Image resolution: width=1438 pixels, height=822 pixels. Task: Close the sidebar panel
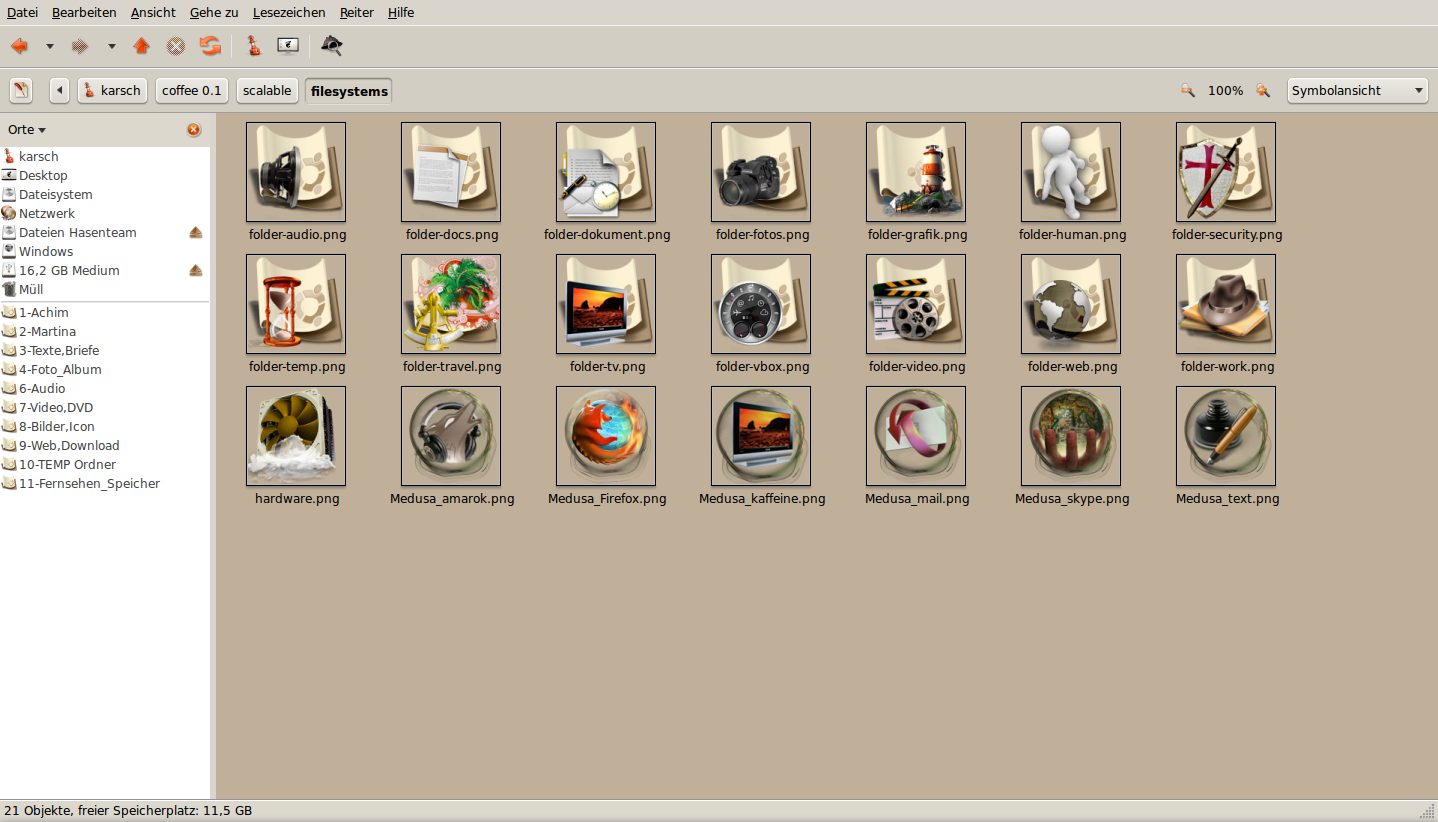(194, 130)
